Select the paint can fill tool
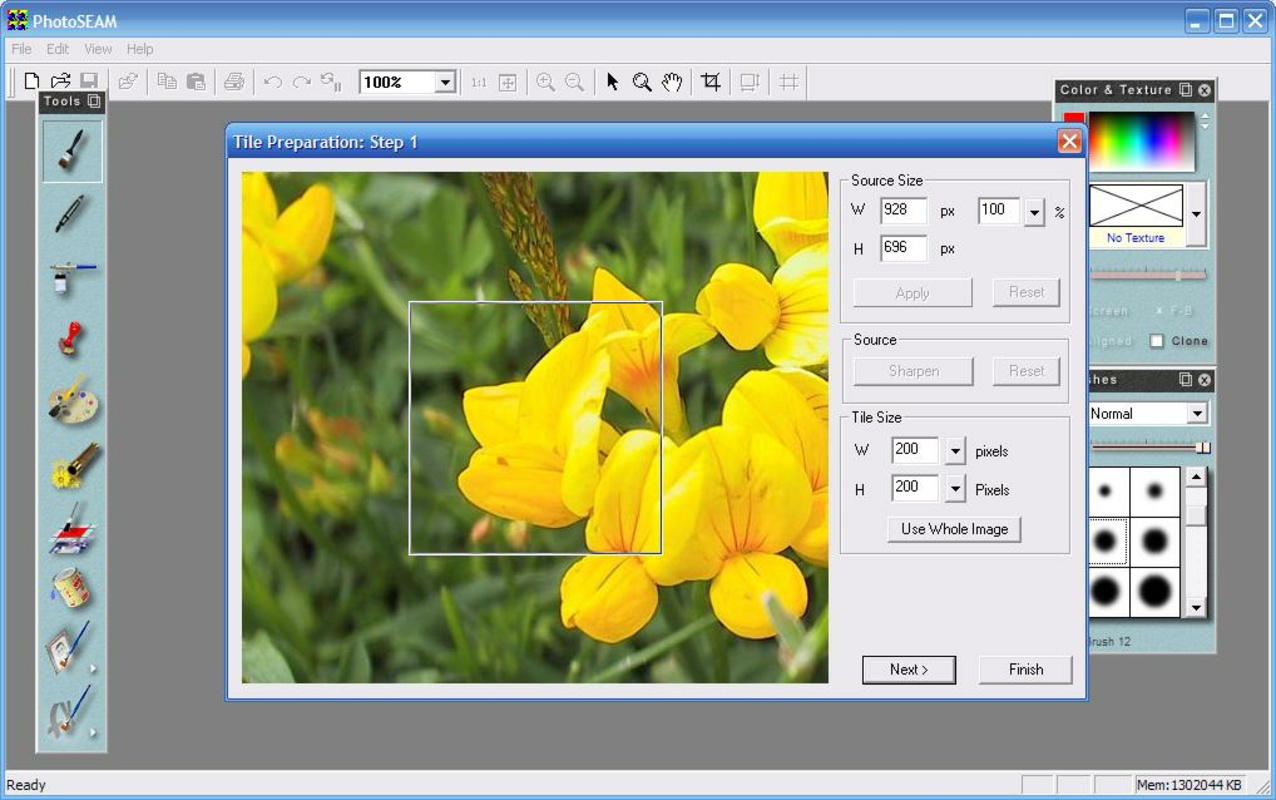 72,589
